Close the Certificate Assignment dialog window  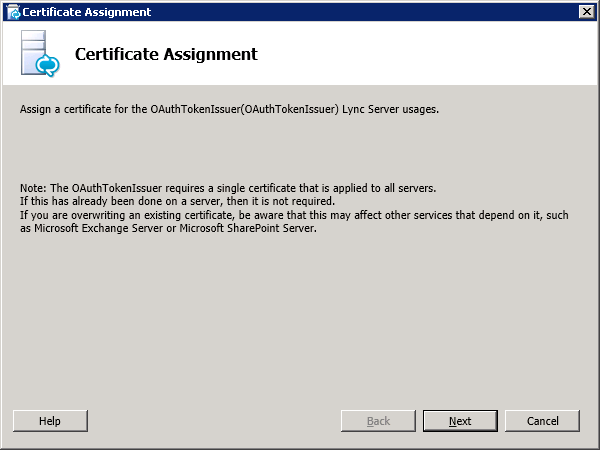coord(587,12)
